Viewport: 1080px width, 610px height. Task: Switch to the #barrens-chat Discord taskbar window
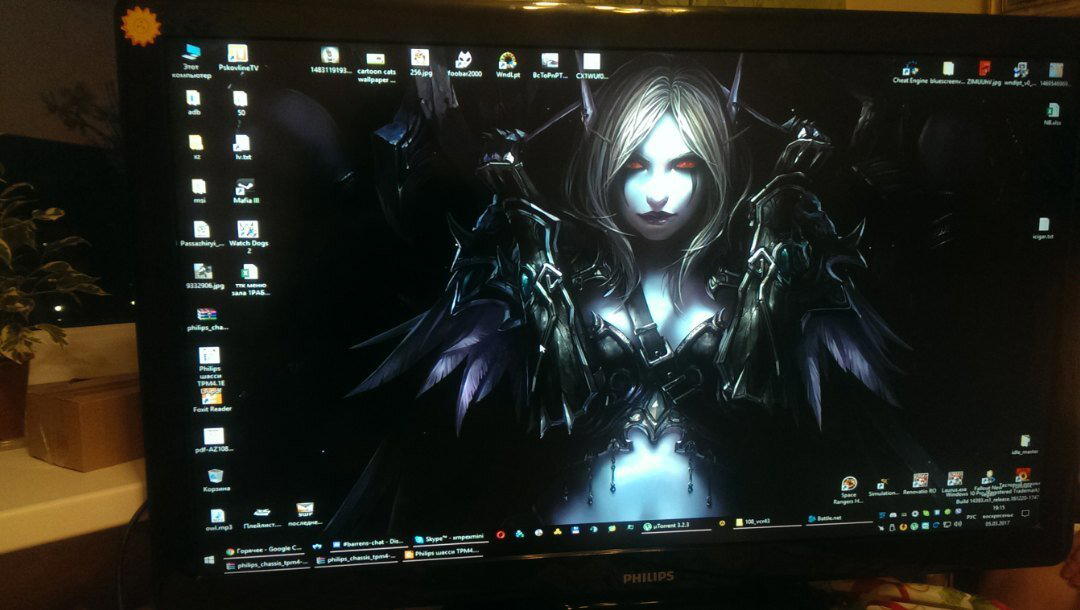(367, 543)
